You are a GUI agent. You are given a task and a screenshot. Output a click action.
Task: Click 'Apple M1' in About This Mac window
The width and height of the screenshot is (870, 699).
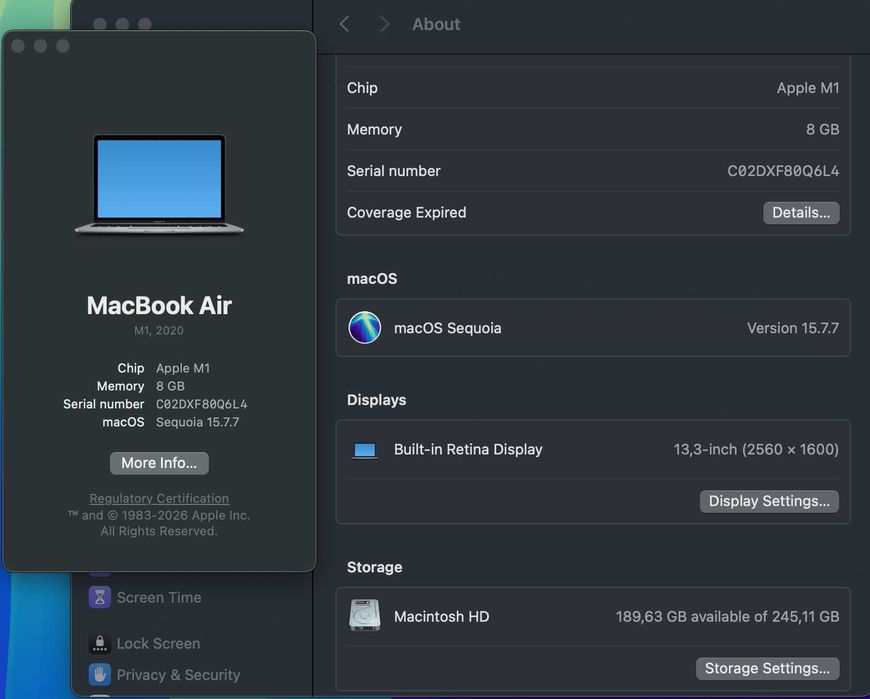(x=183, y=368)
